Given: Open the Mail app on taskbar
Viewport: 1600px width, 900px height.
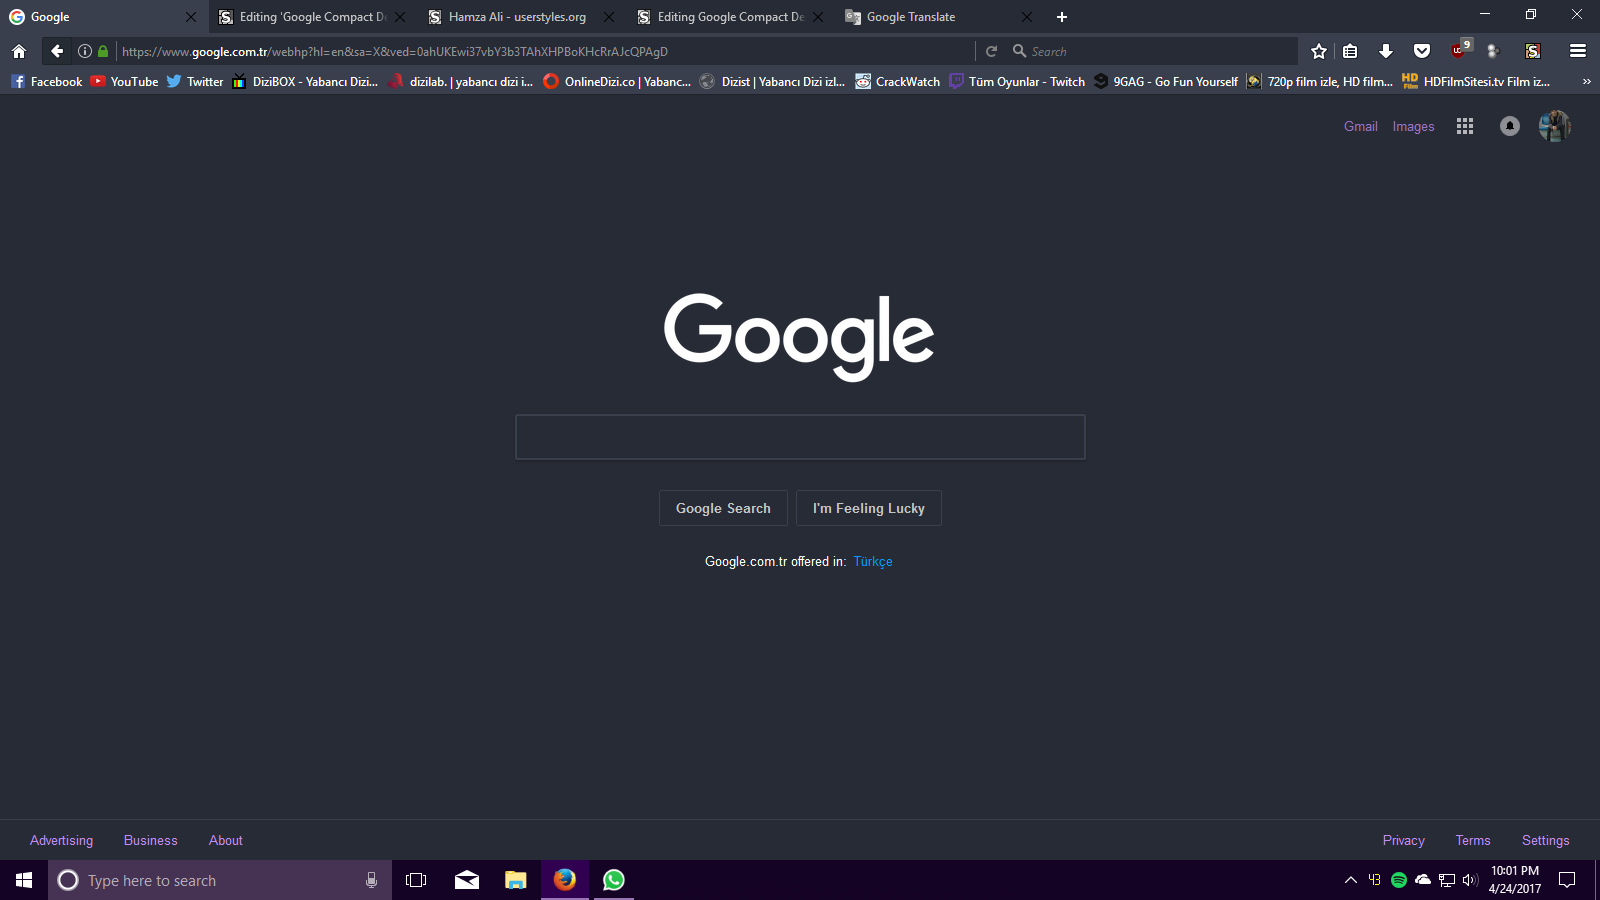Looking at the screenshot, I should (x=466, y=880).
